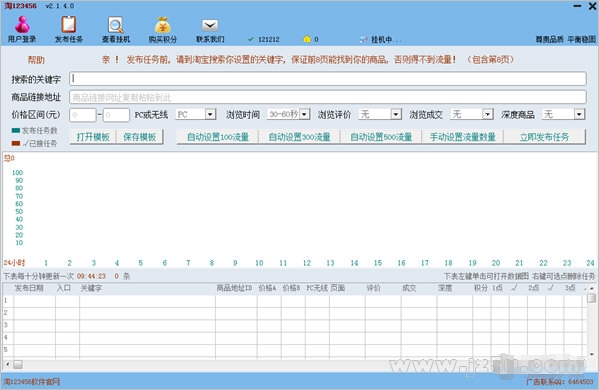Click 自动设置500流量 button
Viewport: 599px width, 390px height.
[381, 137]
